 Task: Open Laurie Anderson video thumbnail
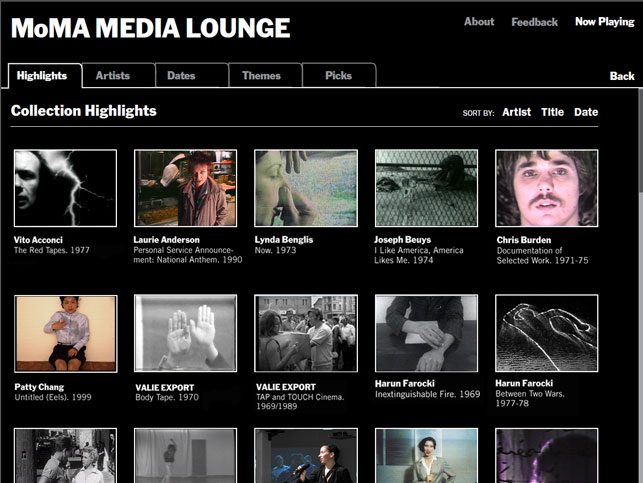[x=185, y=188]
